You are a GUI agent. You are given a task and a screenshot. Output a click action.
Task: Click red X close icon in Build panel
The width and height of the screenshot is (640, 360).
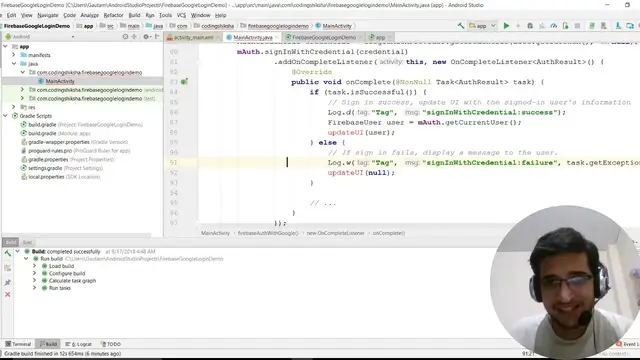tap(7, 294)
